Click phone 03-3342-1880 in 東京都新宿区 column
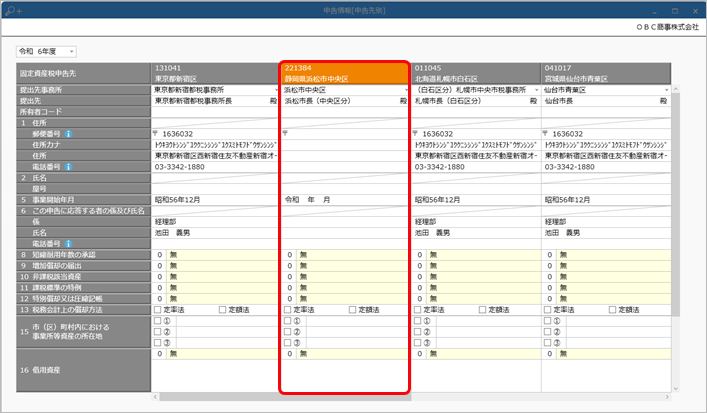 (216, 167)
